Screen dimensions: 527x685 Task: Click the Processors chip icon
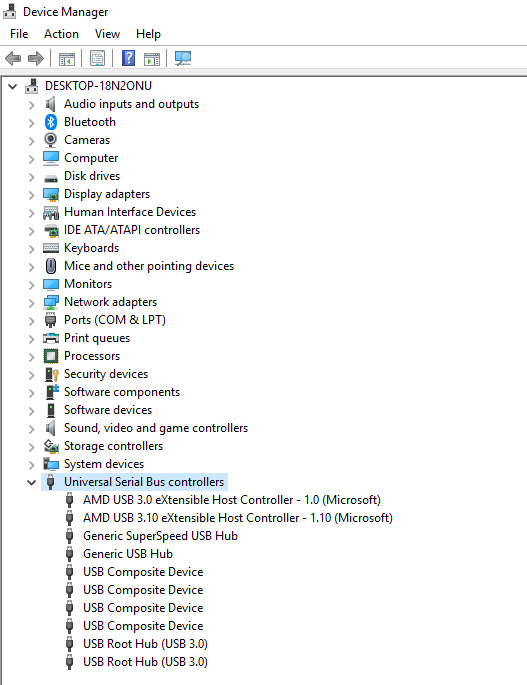pyautogui.click(x=51, y=356)
